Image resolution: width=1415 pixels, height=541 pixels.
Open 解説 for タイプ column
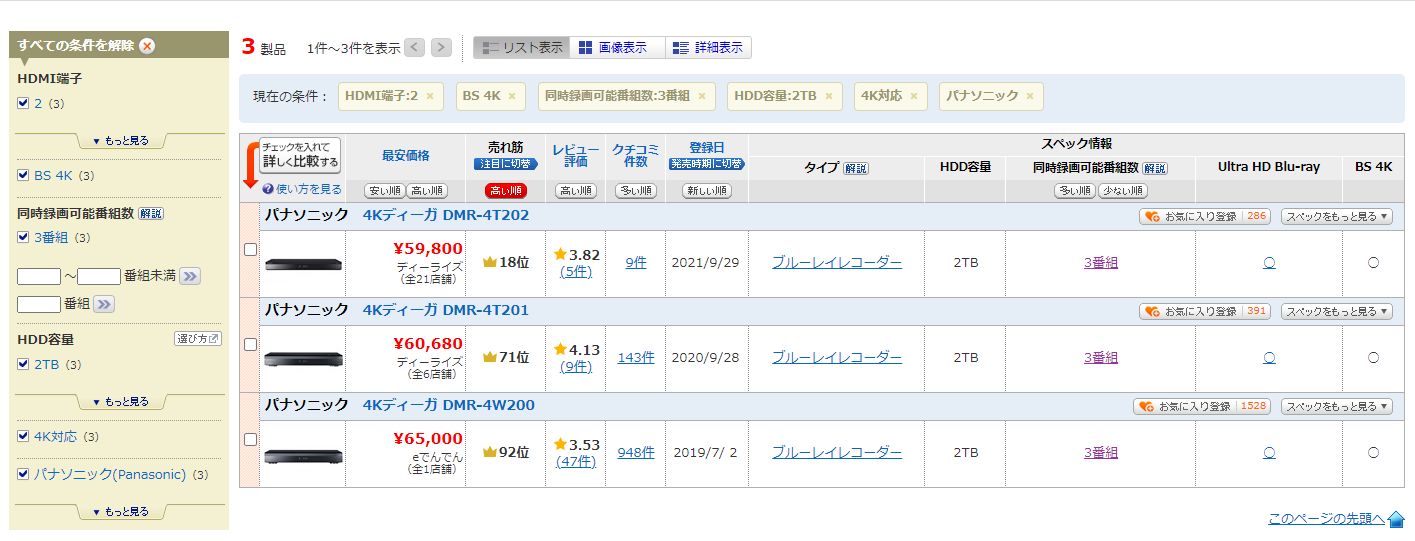click(856, 168)
